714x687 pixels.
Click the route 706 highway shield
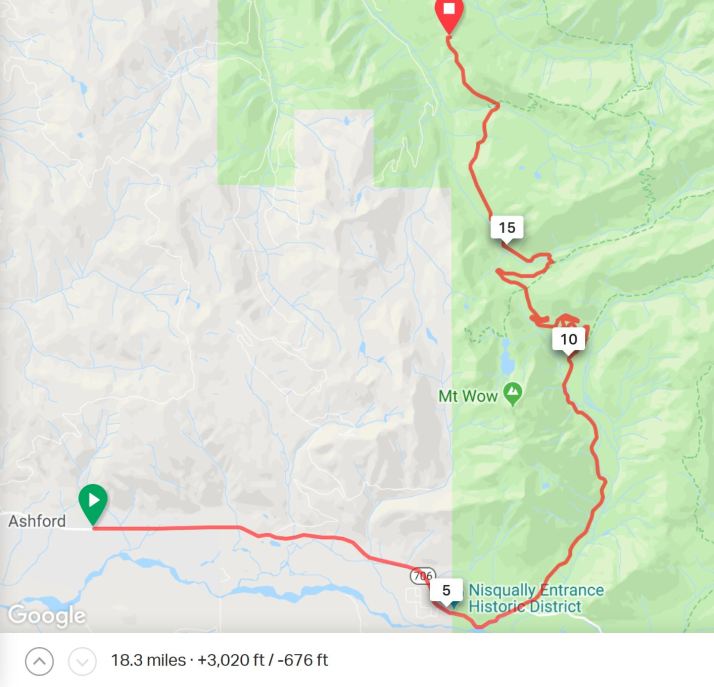point(422,575)
